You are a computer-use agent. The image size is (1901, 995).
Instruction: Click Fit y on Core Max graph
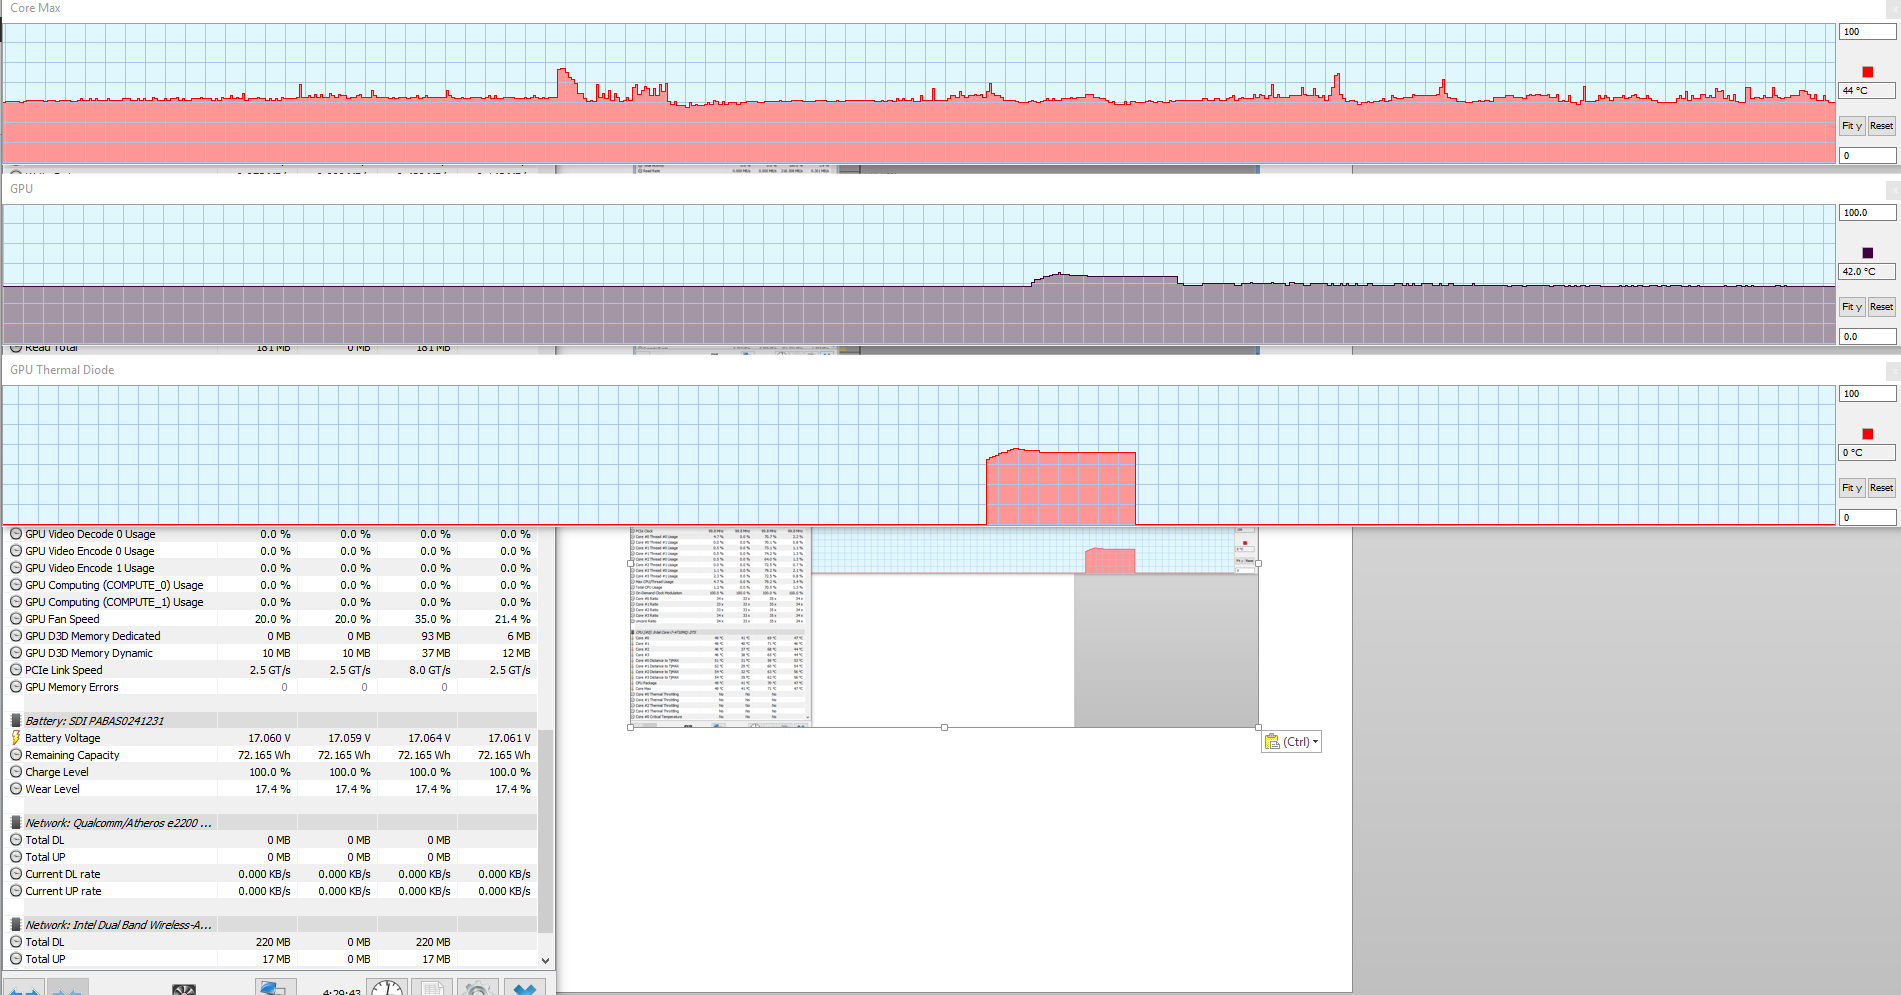pos(1852,126)
